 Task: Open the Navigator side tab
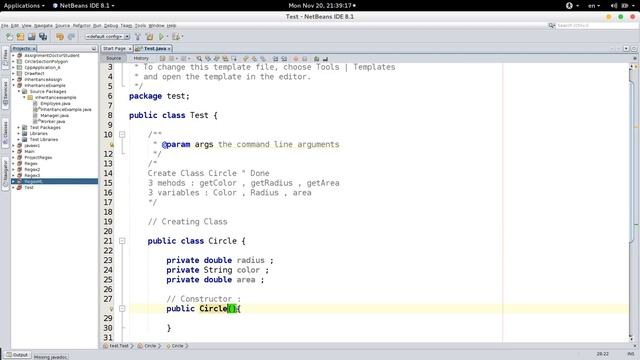(5, 174)
